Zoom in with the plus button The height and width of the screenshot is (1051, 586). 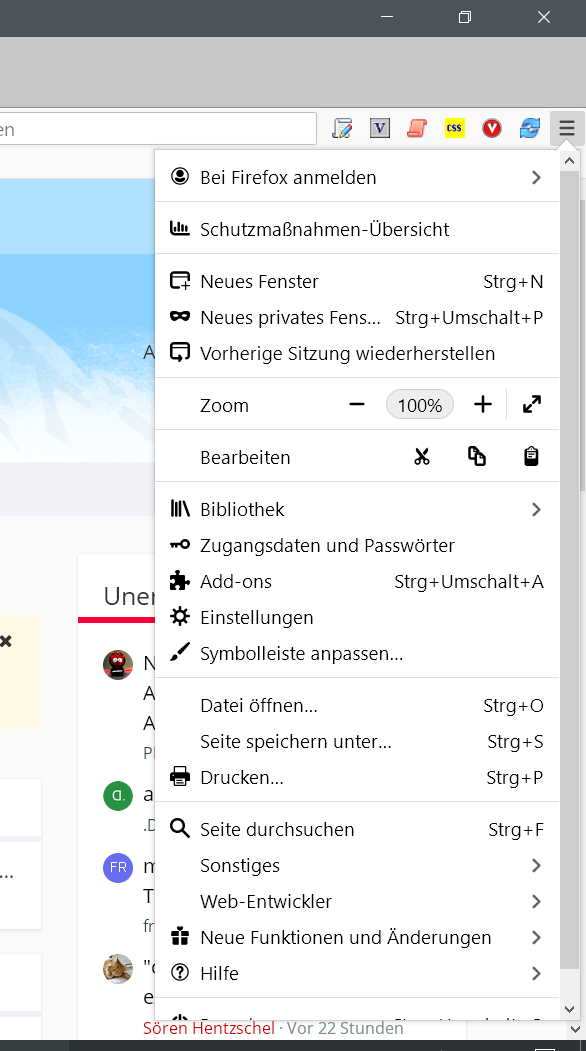pyautogui.click(x=483, y=404)
